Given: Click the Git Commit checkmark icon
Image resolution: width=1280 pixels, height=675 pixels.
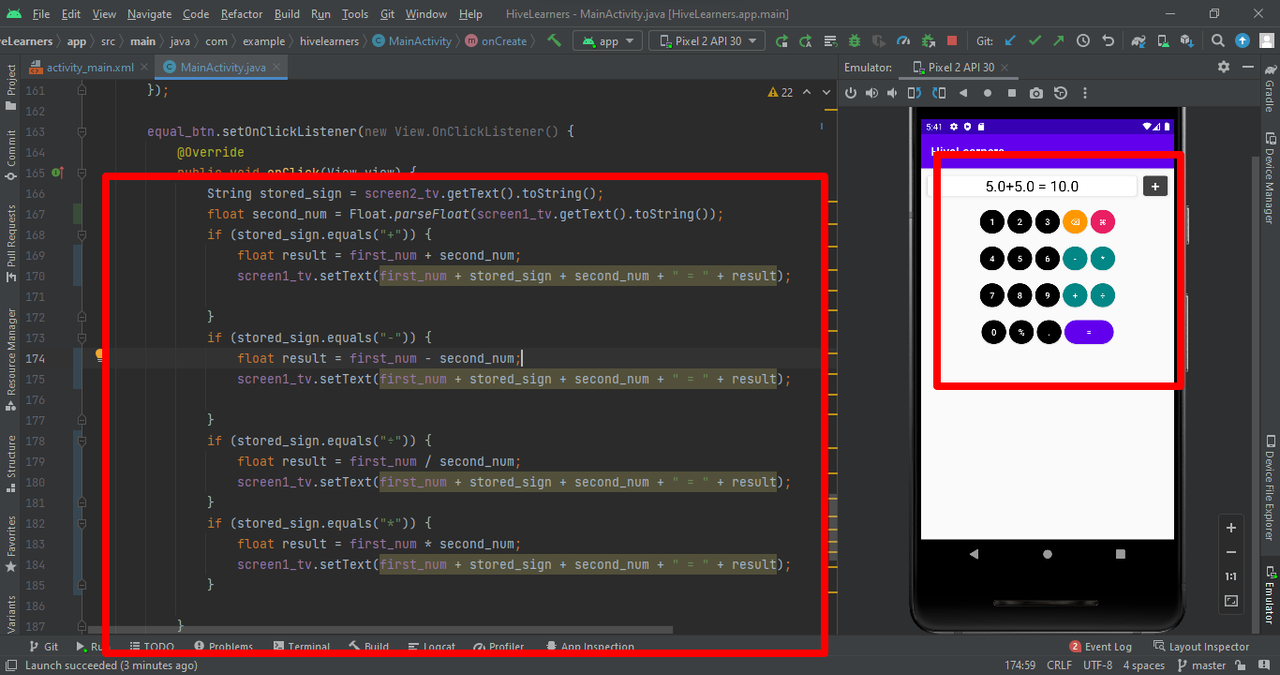Looking at the screenshot, I should pyautogui.click(x=1034, y=41).
